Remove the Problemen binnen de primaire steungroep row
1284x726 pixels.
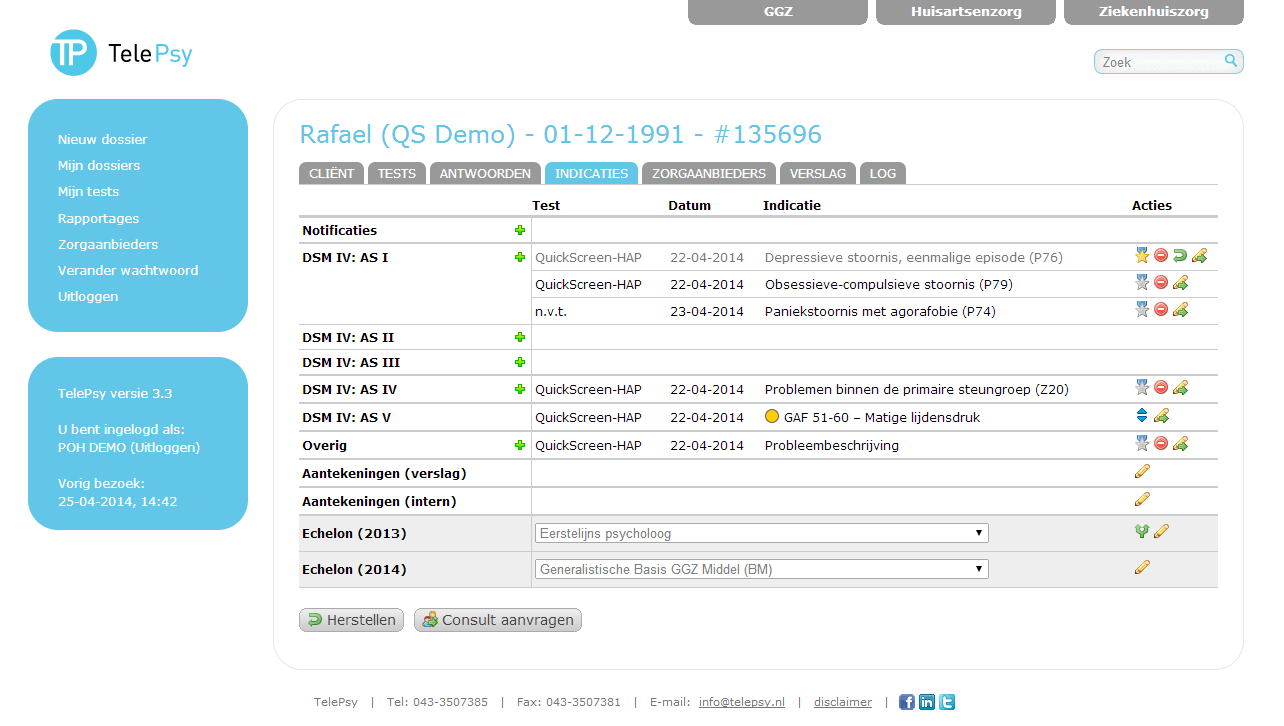(x=1161, y=388)
